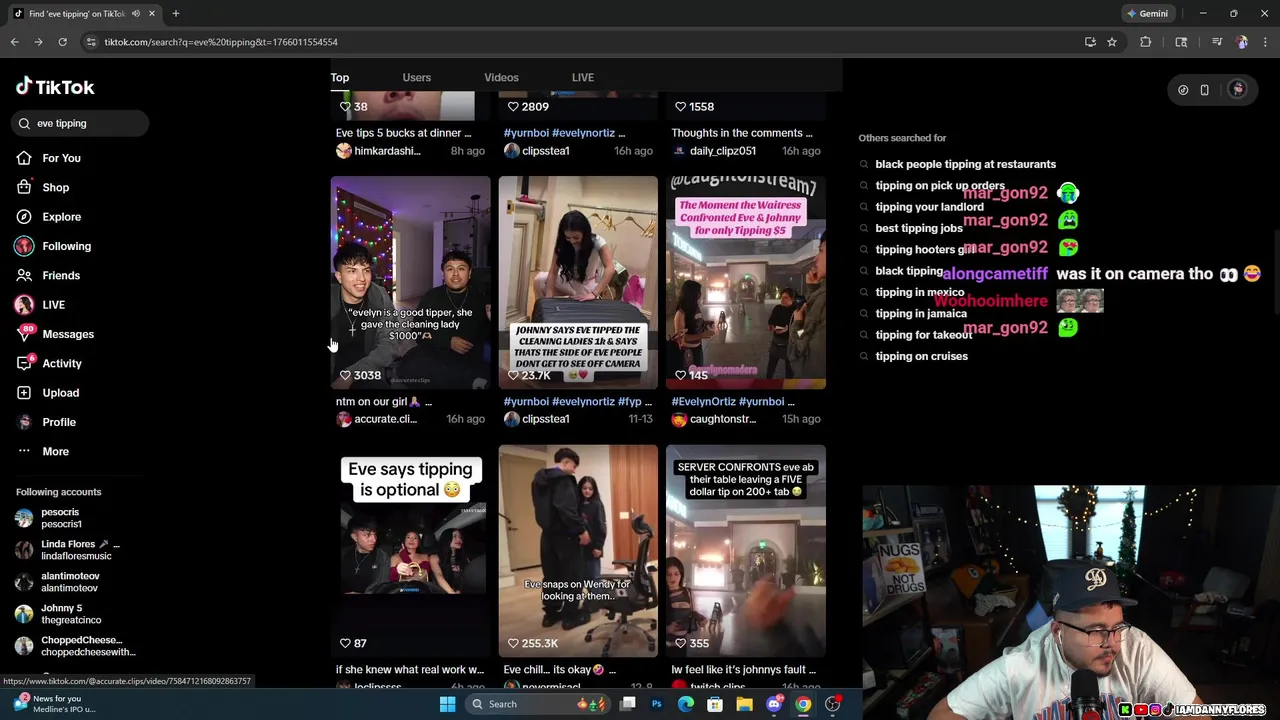The height and width of the screenshot is (720, 1280).
Task: Open the Chrome extensions puzzle icon
Action: [x=1146, y=42]
